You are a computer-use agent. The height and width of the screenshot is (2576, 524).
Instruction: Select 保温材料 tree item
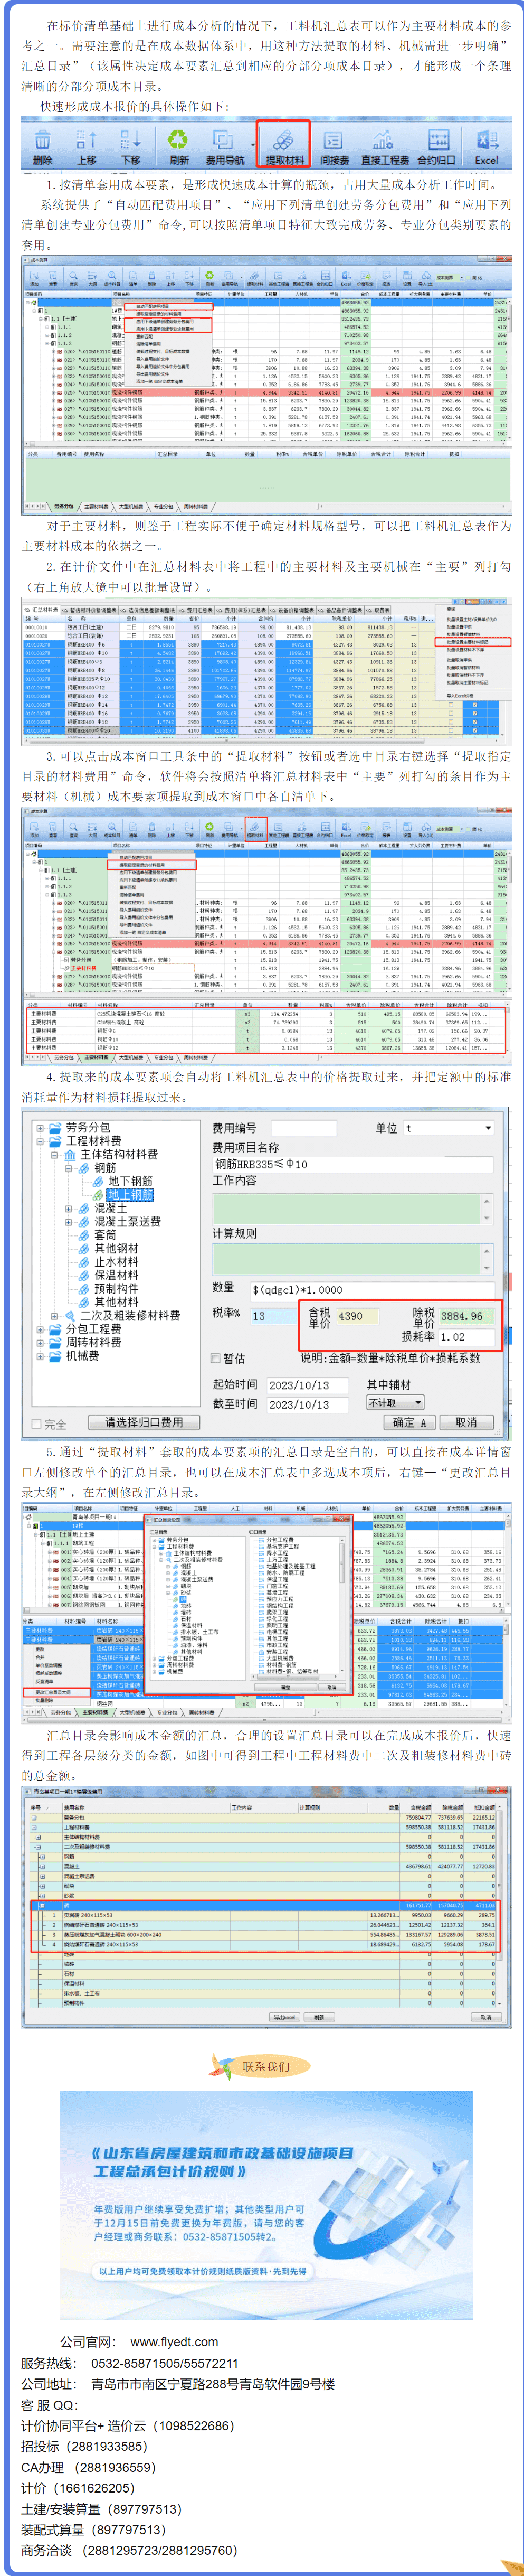pos(116,1276)
